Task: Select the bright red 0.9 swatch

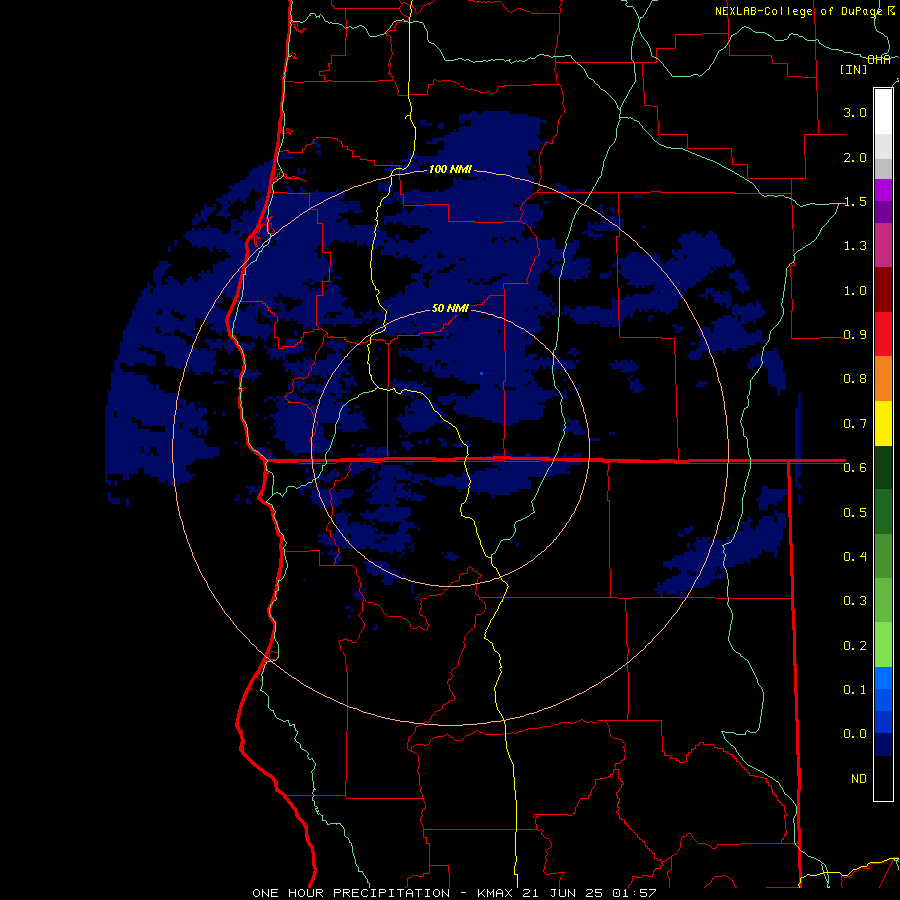Action: pos(883,334)
